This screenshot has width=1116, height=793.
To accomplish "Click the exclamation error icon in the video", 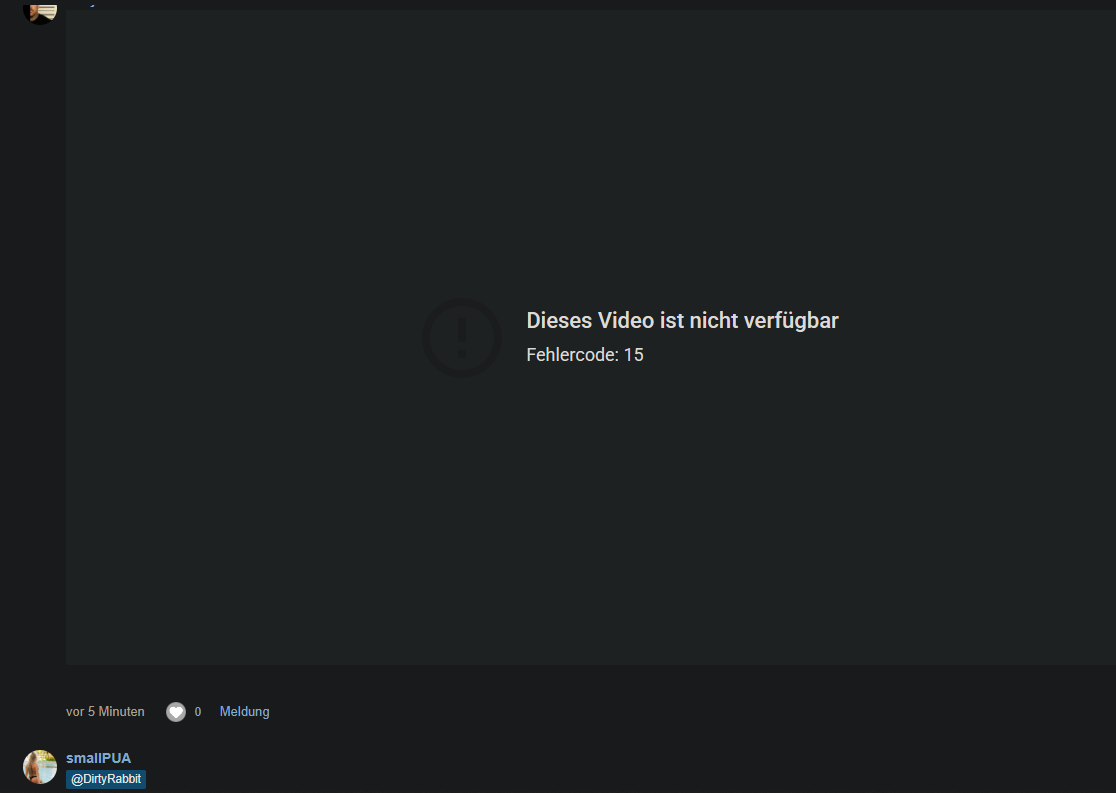I will point(461,337).
